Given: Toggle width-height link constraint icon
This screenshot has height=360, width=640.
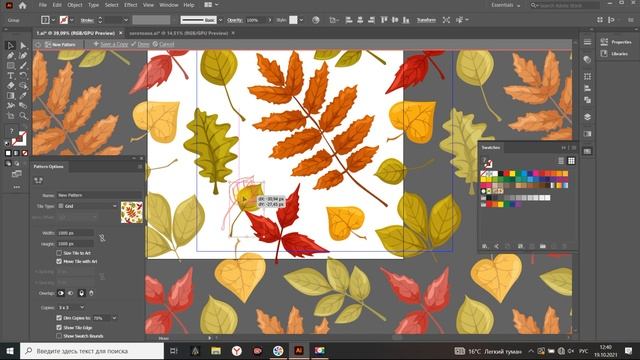Looking at the screenshot, I should 102,238.
